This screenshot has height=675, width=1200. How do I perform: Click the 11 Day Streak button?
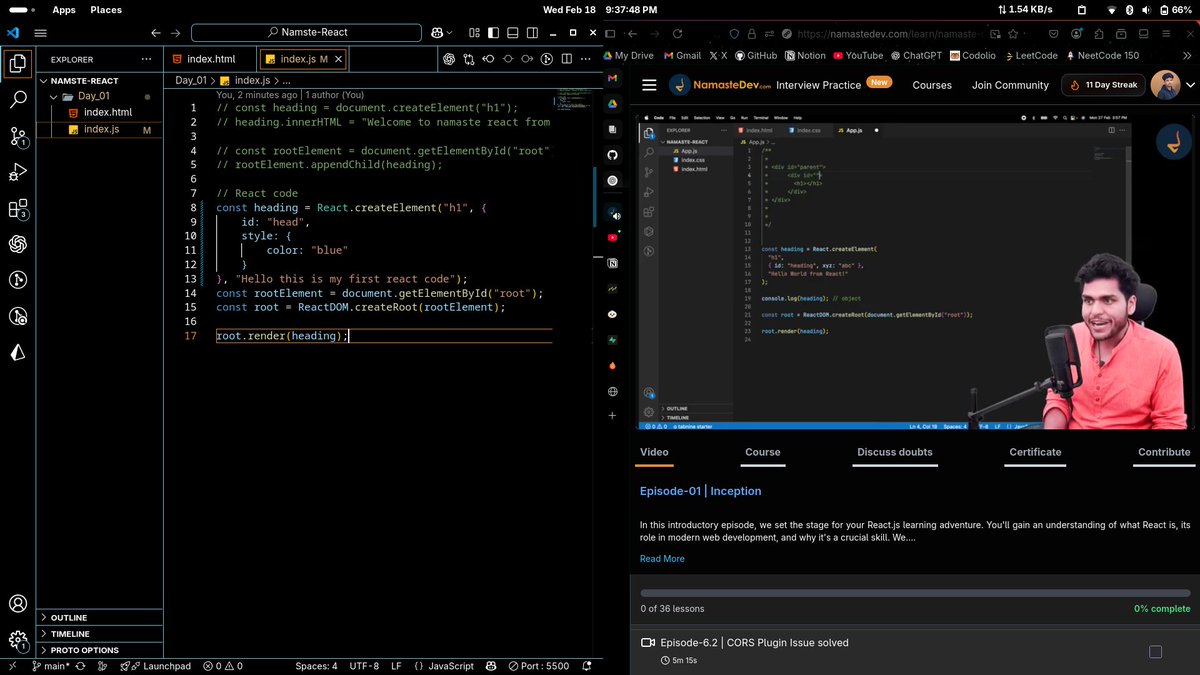pyautogui.click(x=1103, y=85)
